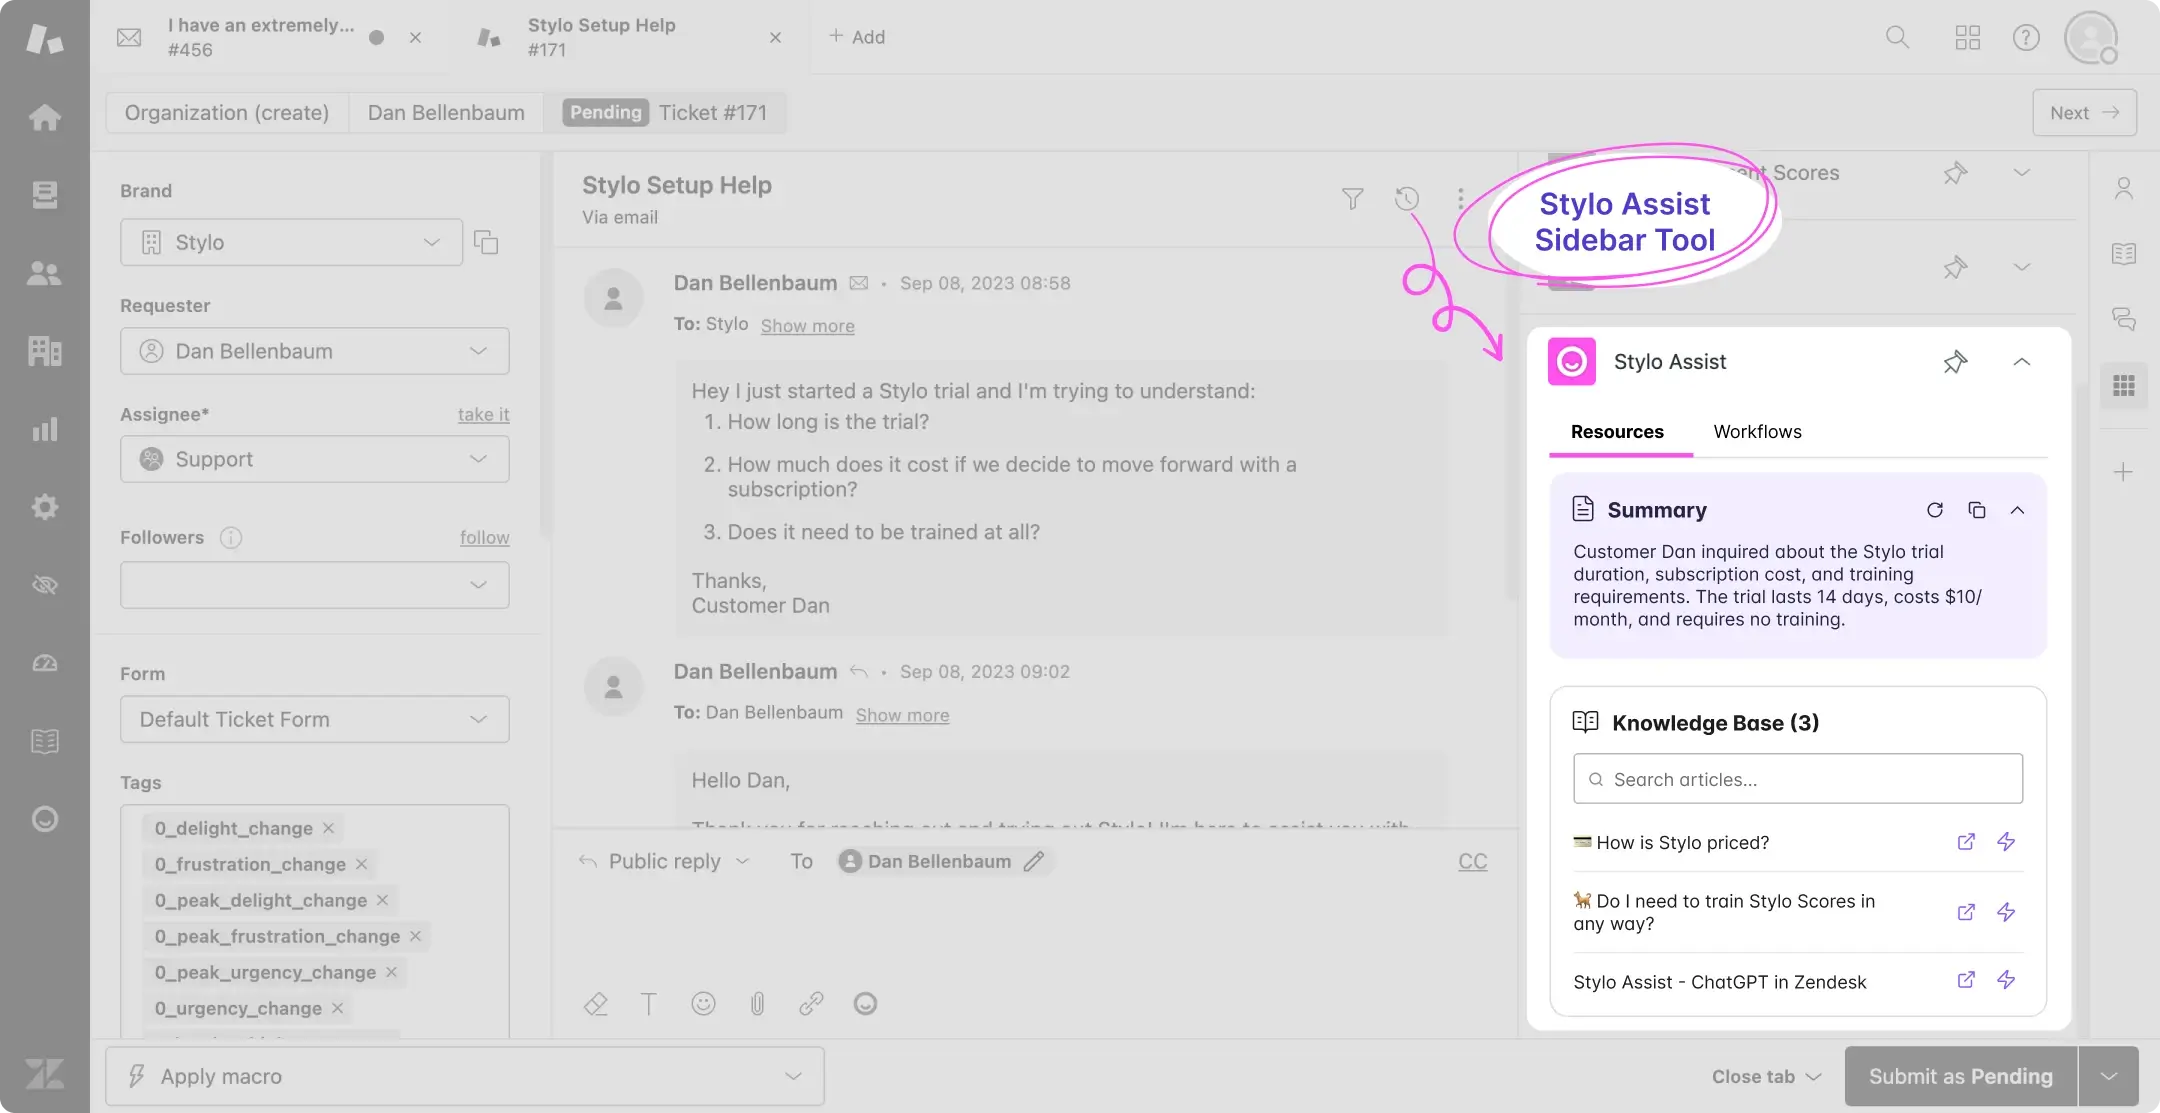The width and height of the screenshot is (2160, 1113).
Task: Open the search magnifier in top bar
Action: [x=1897, y=38]
